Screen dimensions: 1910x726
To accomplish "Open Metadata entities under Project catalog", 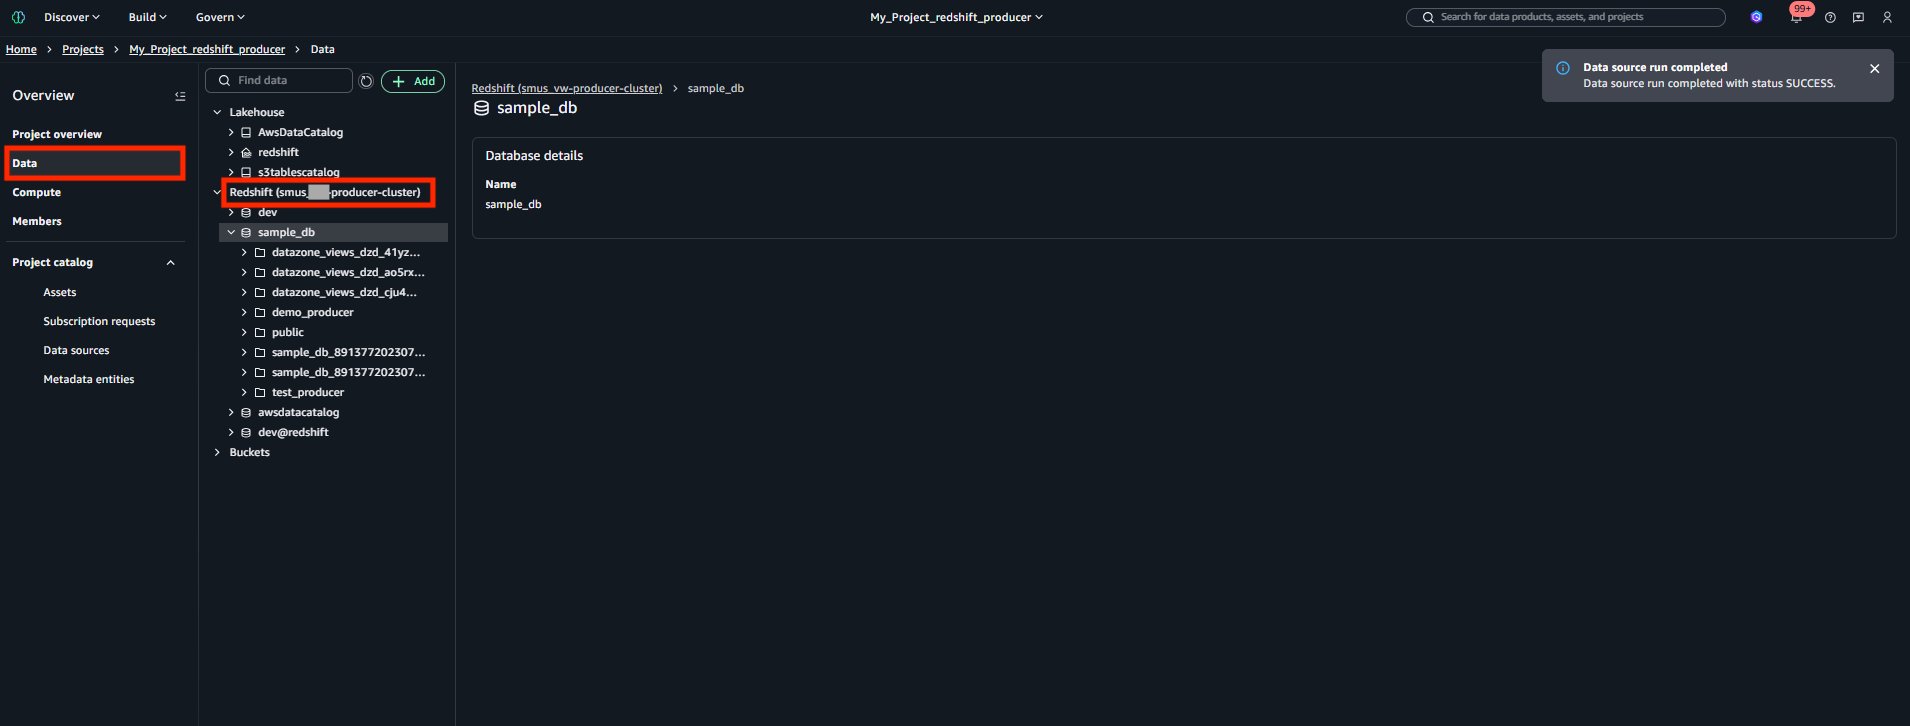I will pos(89,379).
